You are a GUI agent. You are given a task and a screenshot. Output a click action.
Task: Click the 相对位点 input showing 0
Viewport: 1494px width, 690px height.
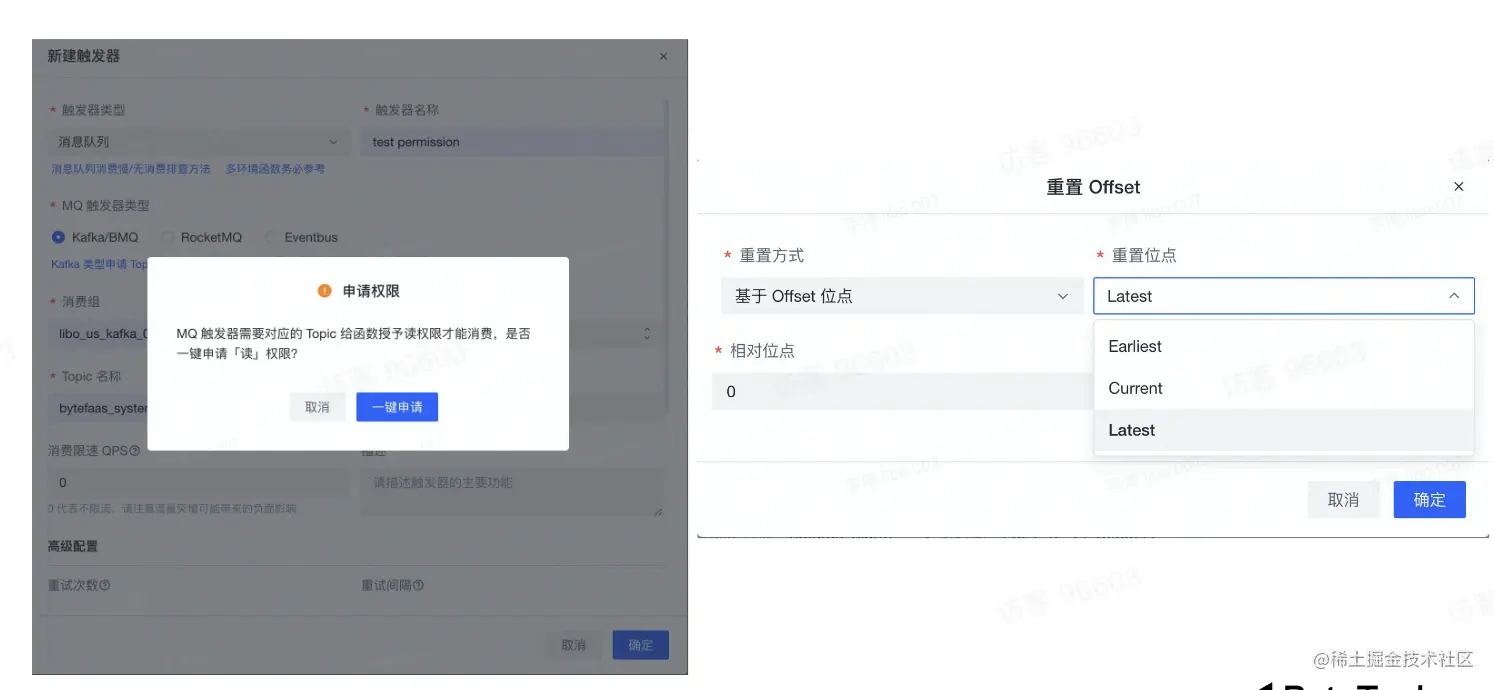(x=902, y=391)
